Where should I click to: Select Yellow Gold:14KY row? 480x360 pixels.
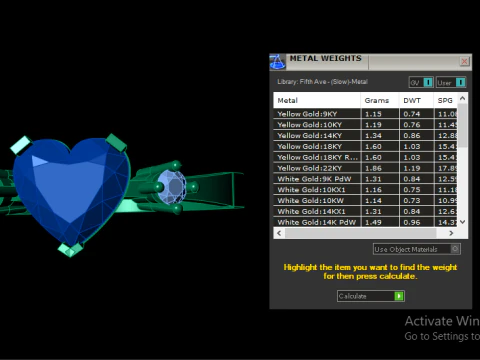tap(365, 136)
